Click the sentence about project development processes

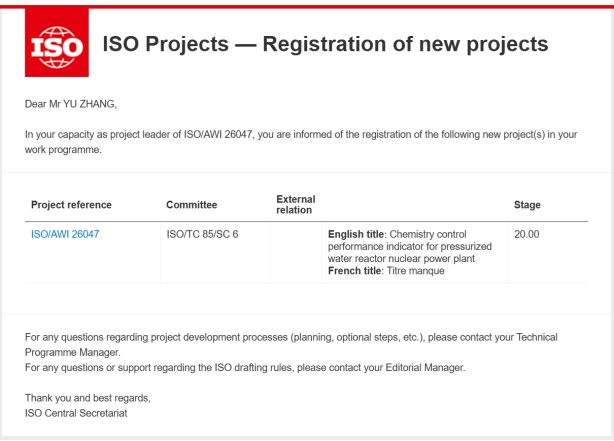click(x=290, y=337)
